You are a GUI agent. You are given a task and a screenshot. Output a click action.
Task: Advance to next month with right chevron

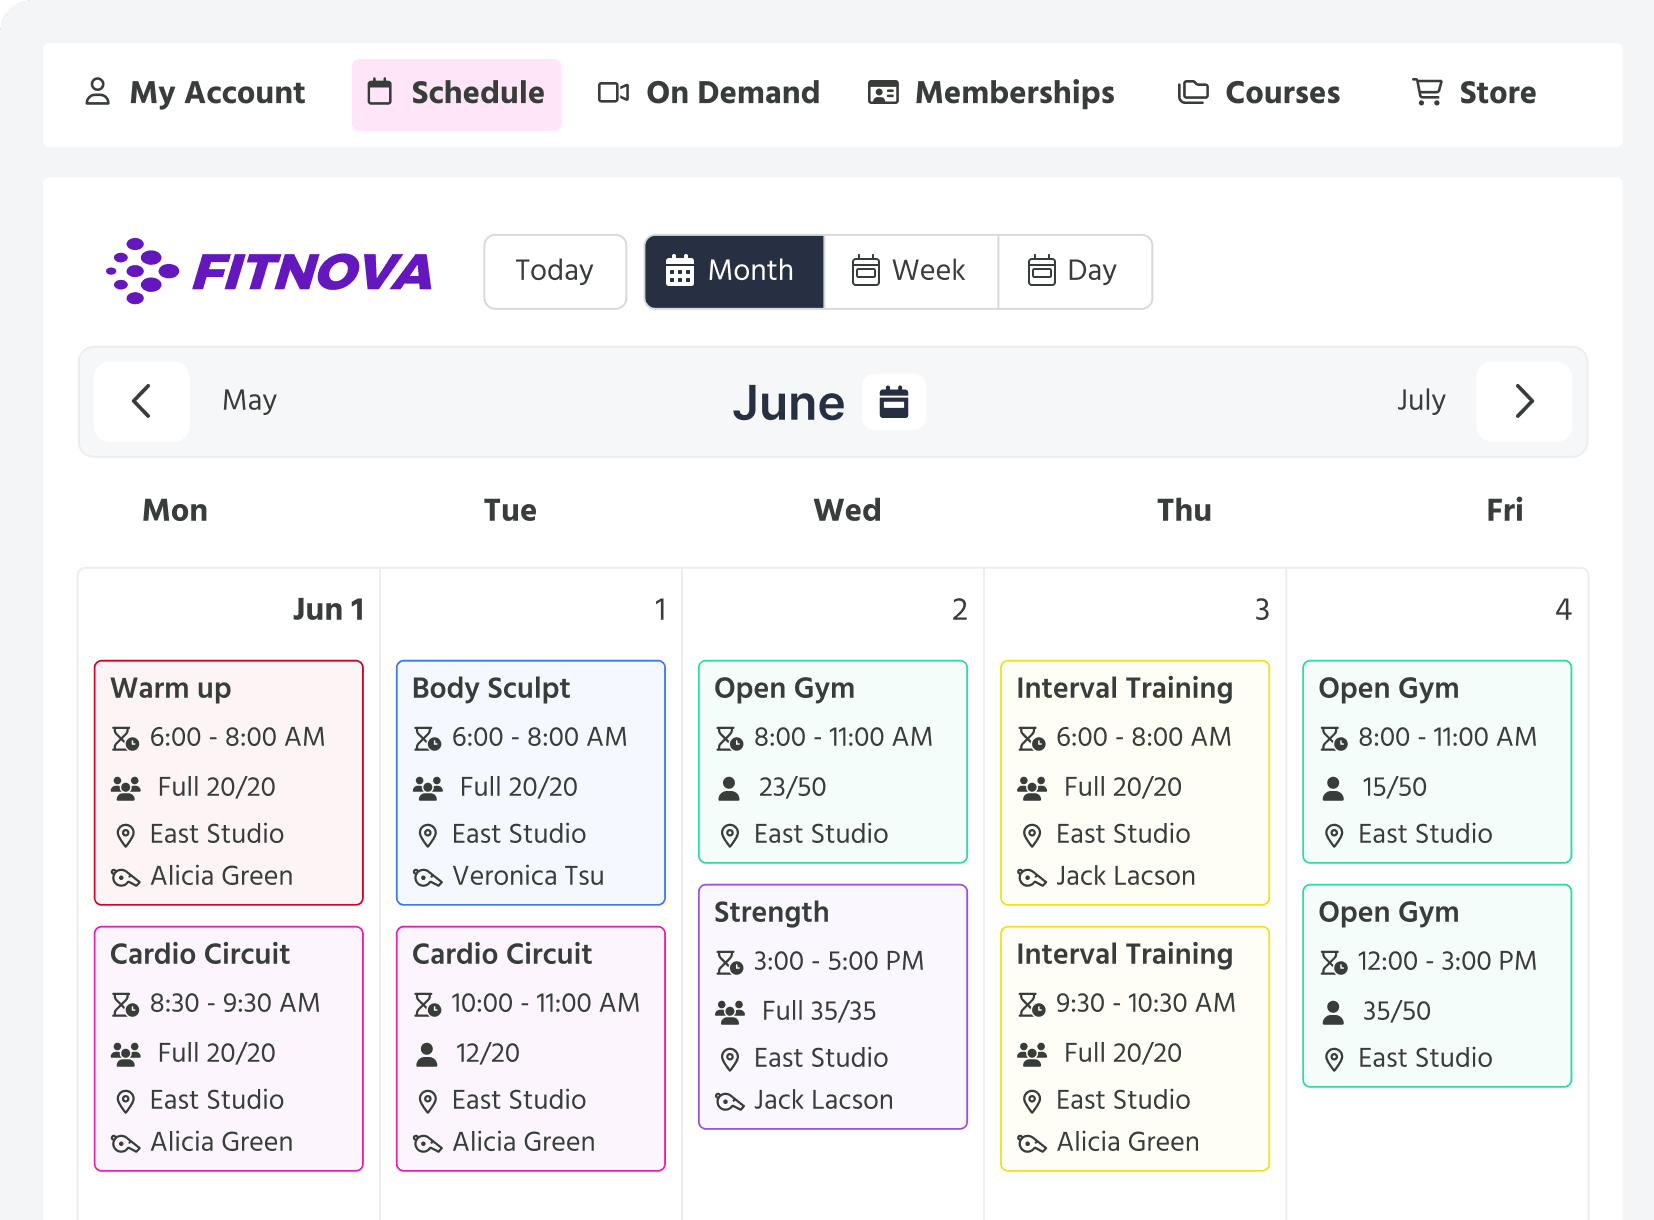(x=1523, y=401)
